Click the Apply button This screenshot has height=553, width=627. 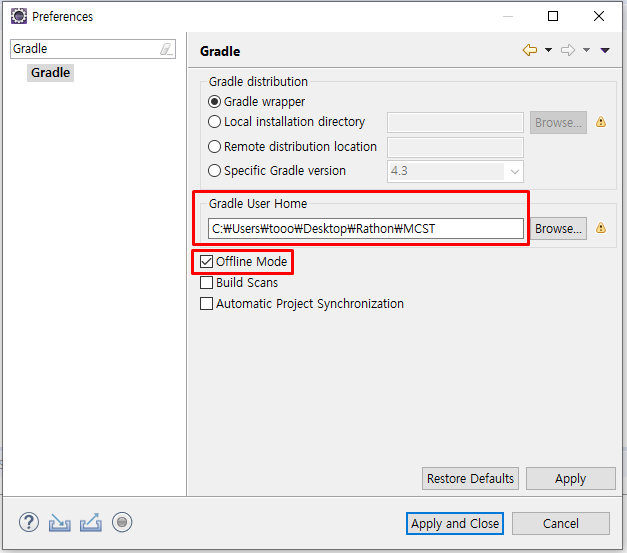click(571, 478)
